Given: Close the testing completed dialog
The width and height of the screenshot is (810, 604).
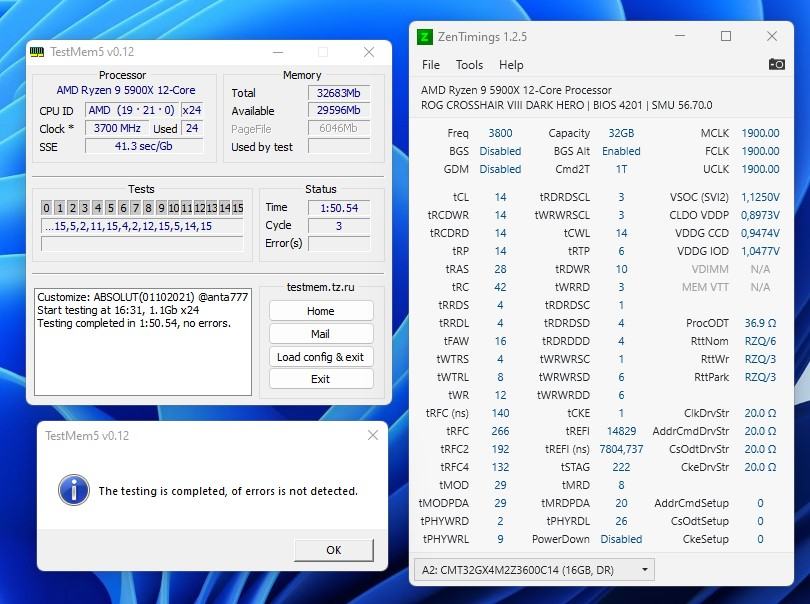Looking at the screenshot, I should click(x=372, y=436).
